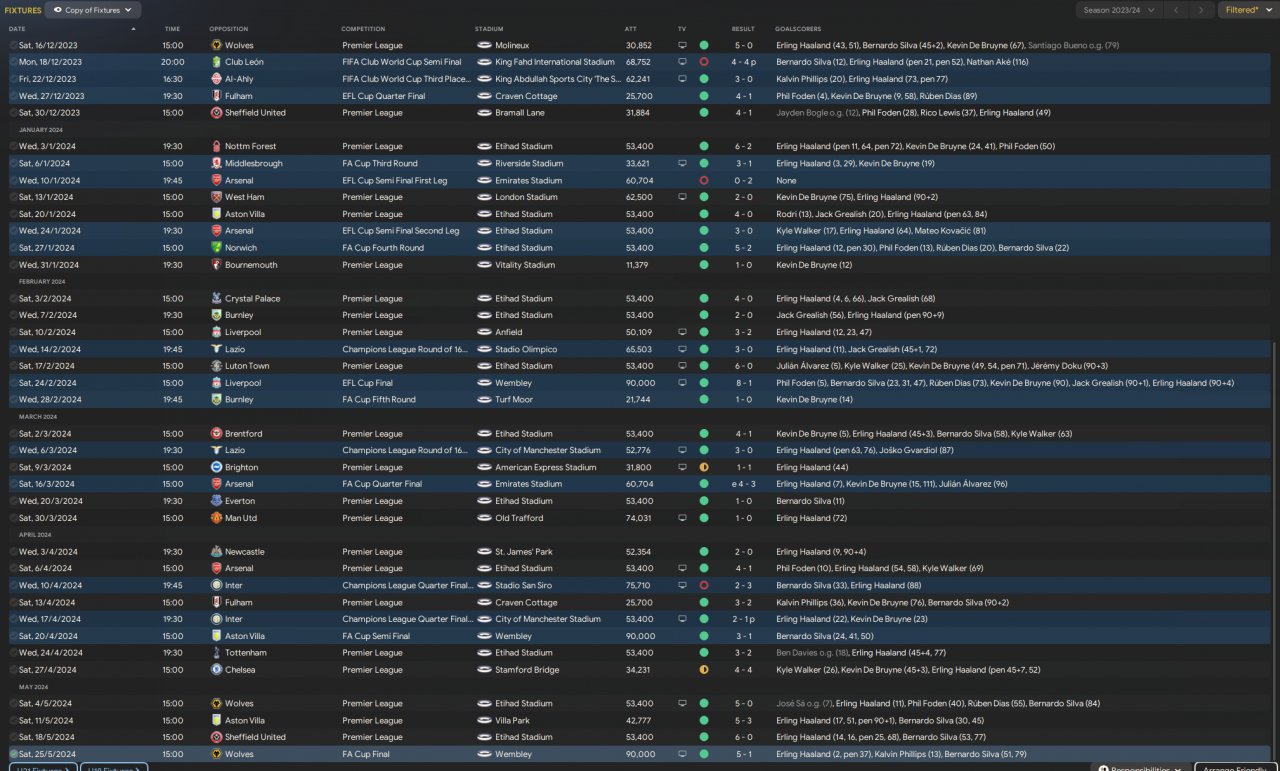This screenshot has height=771, width=1280.
Task: Toggle the selection circle for Sat, 24/2/2024 row
Action: (x=13, y=383)
